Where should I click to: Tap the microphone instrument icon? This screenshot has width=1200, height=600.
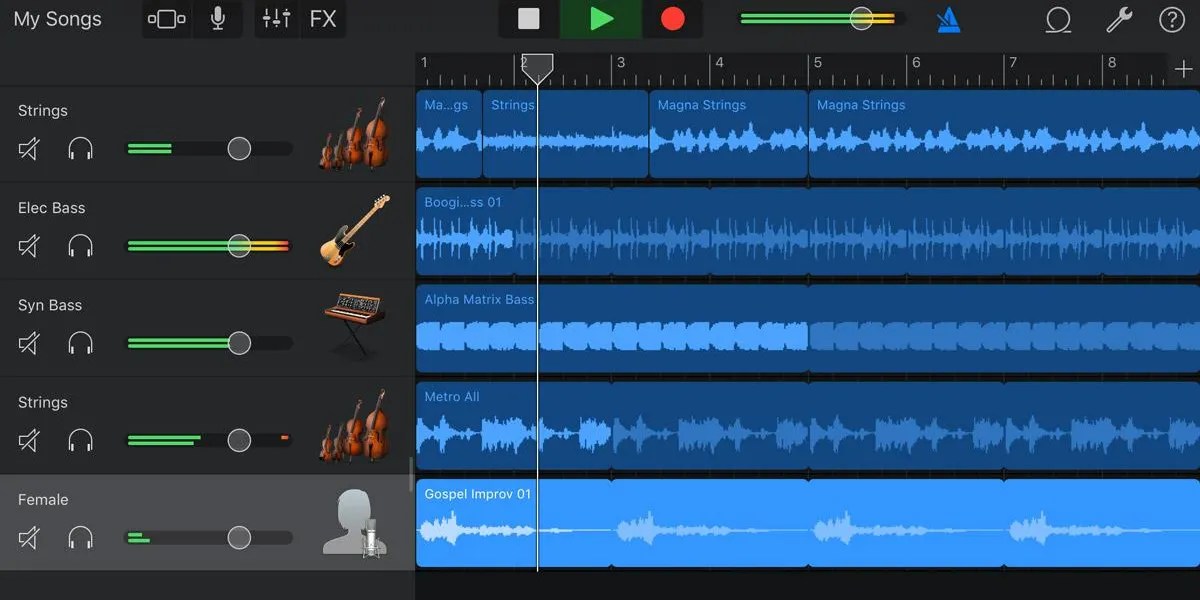[x=218, y=19]
